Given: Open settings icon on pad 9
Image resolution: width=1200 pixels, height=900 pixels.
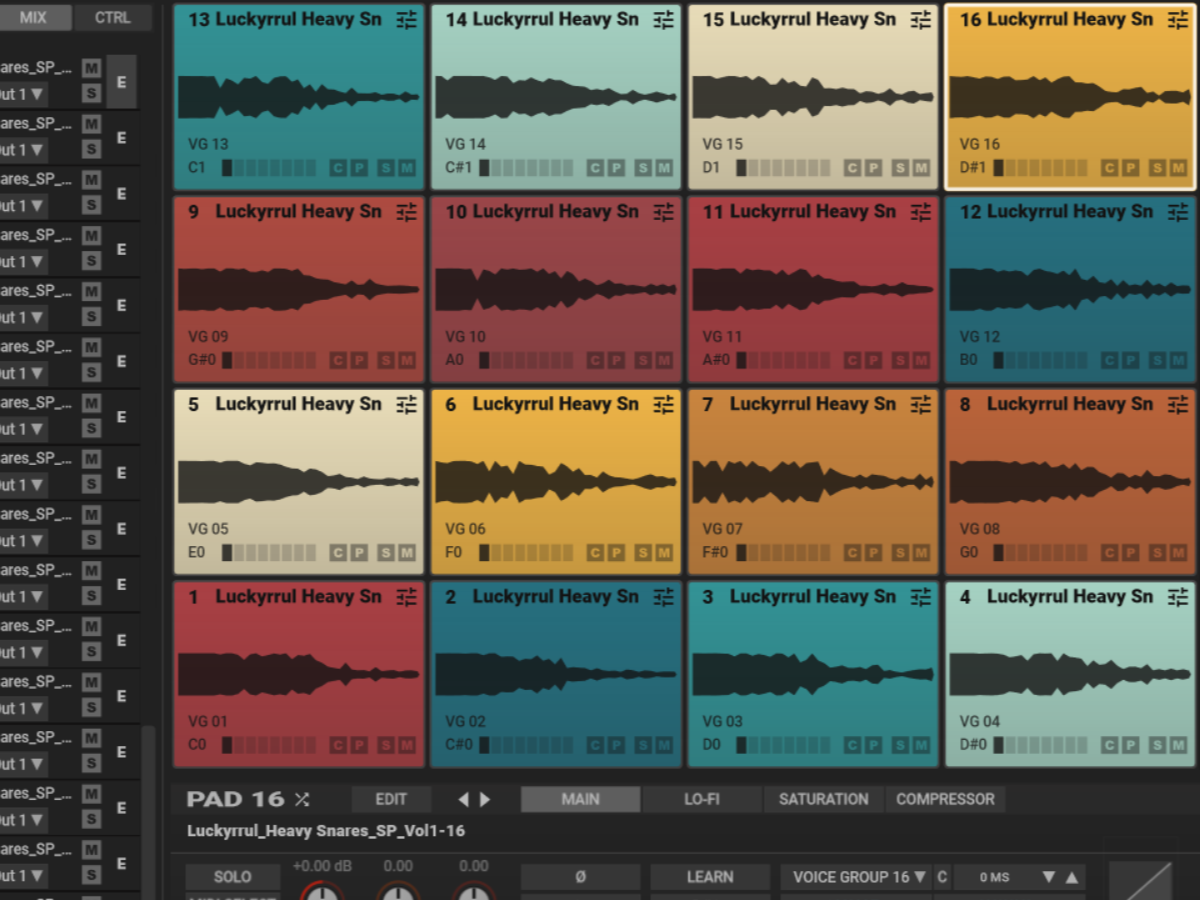Looking at the screenshot, I should [x=406, y=211].
